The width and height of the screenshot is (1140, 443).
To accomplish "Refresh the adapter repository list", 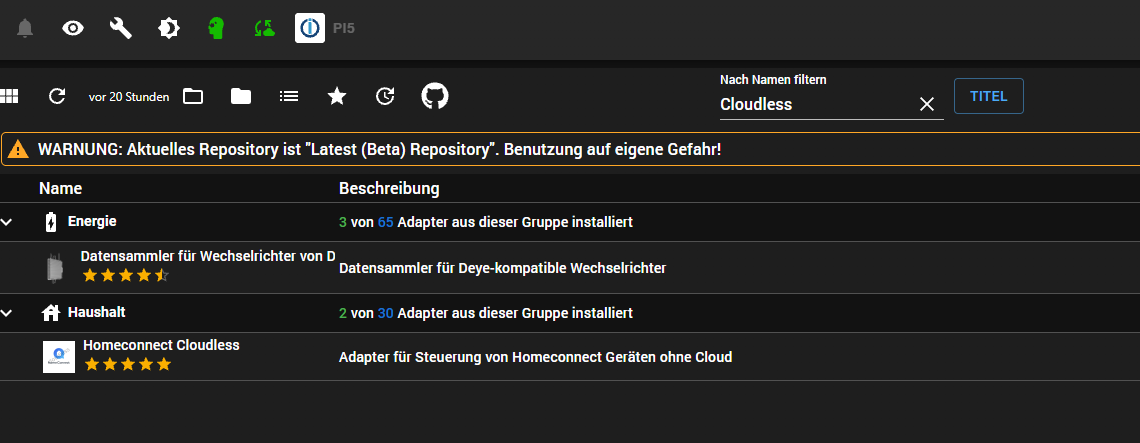I will click(57, 96).
